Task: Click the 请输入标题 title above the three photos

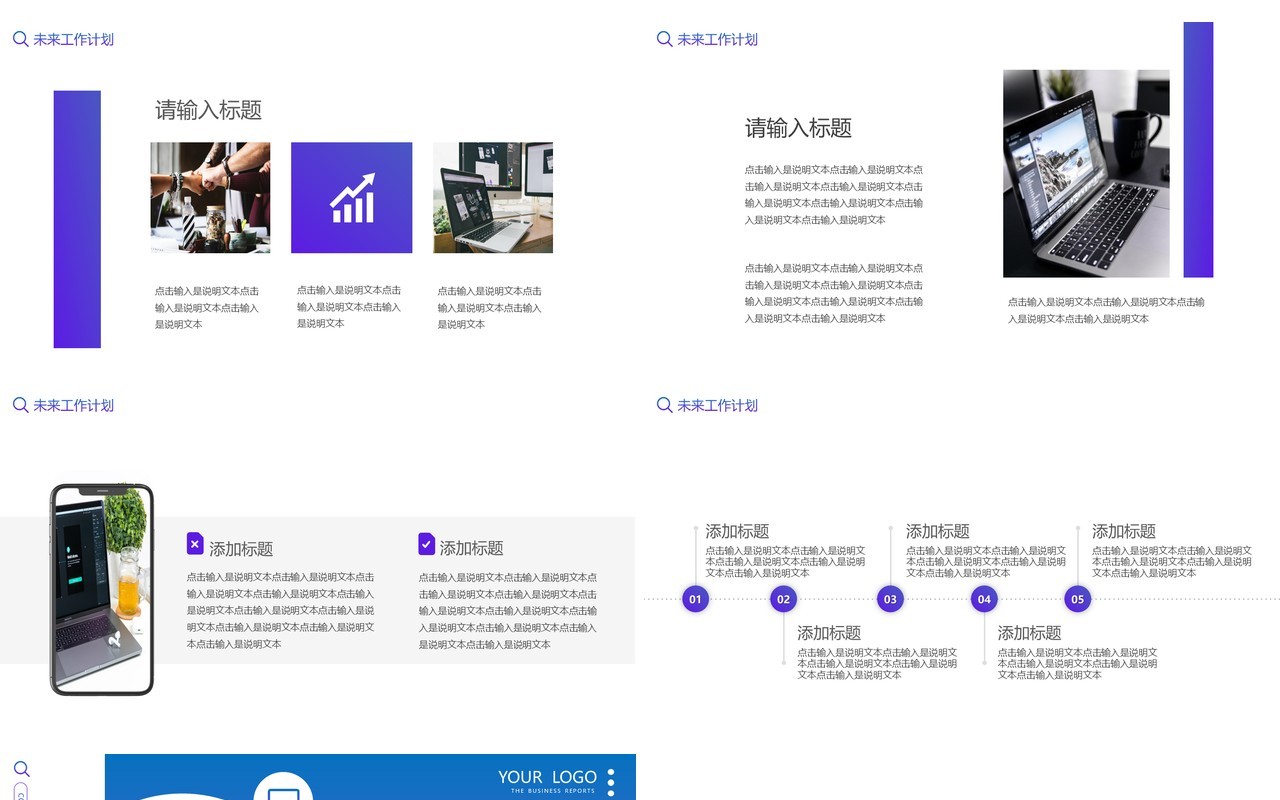Action: (208, 110)
